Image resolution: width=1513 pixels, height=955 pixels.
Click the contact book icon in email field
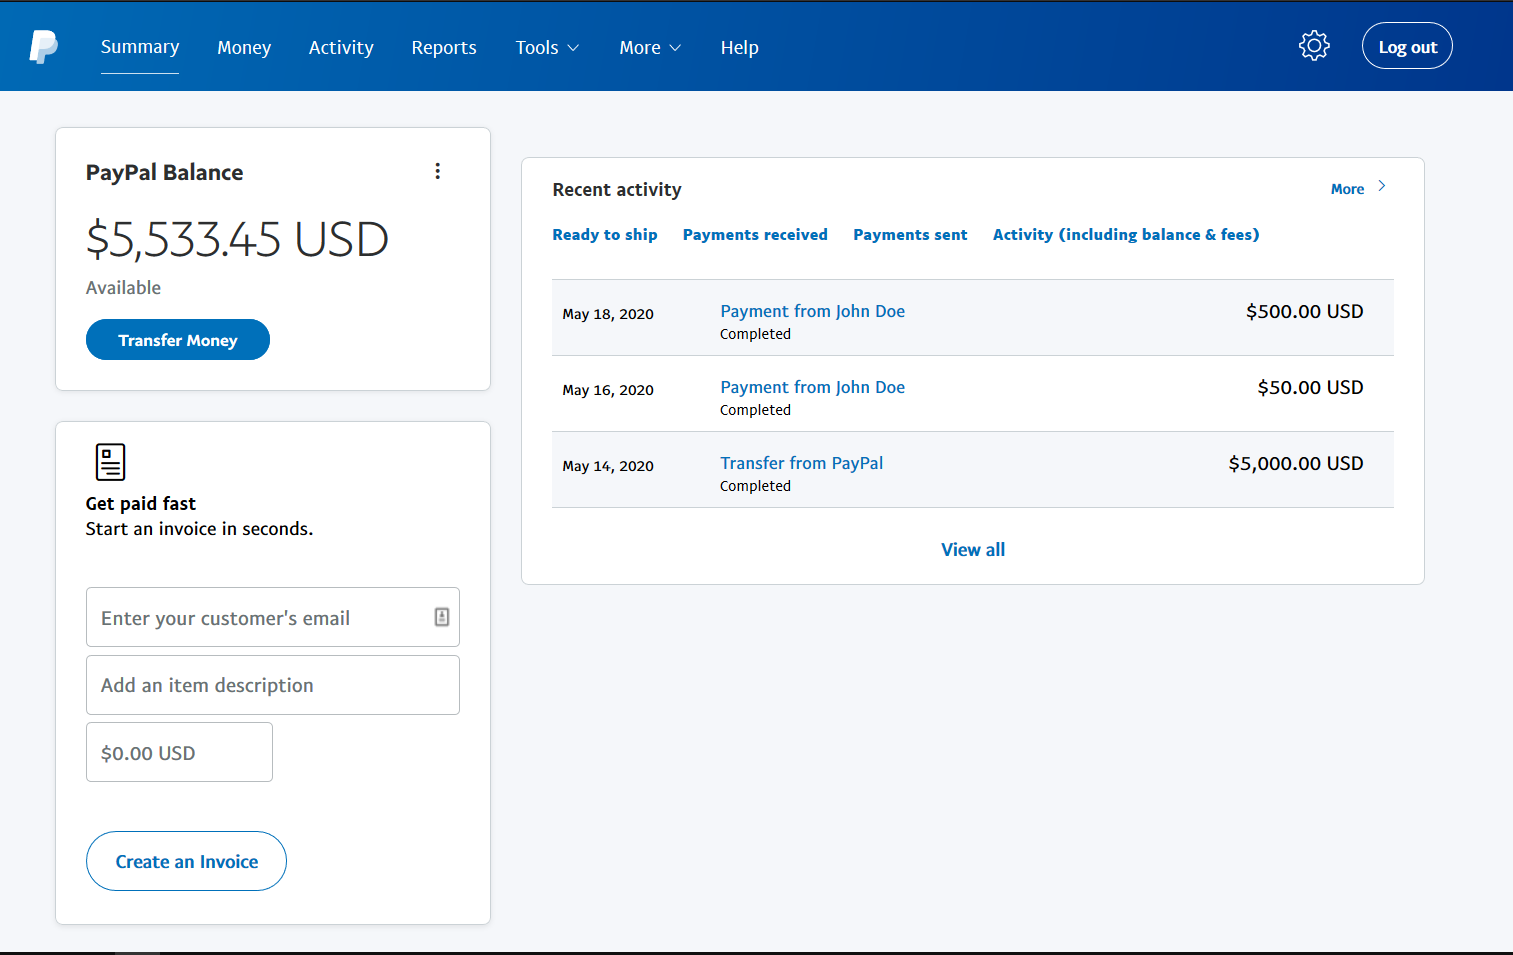click(441, 617)
